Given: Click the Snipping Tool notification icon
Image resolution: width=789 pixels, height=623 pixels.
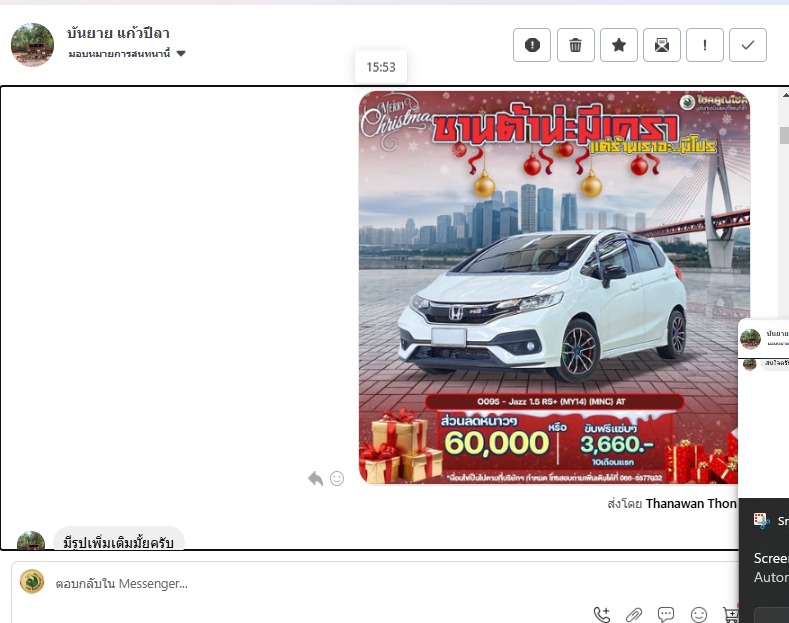Looking at the screenshot, I should tap(762, 520).
